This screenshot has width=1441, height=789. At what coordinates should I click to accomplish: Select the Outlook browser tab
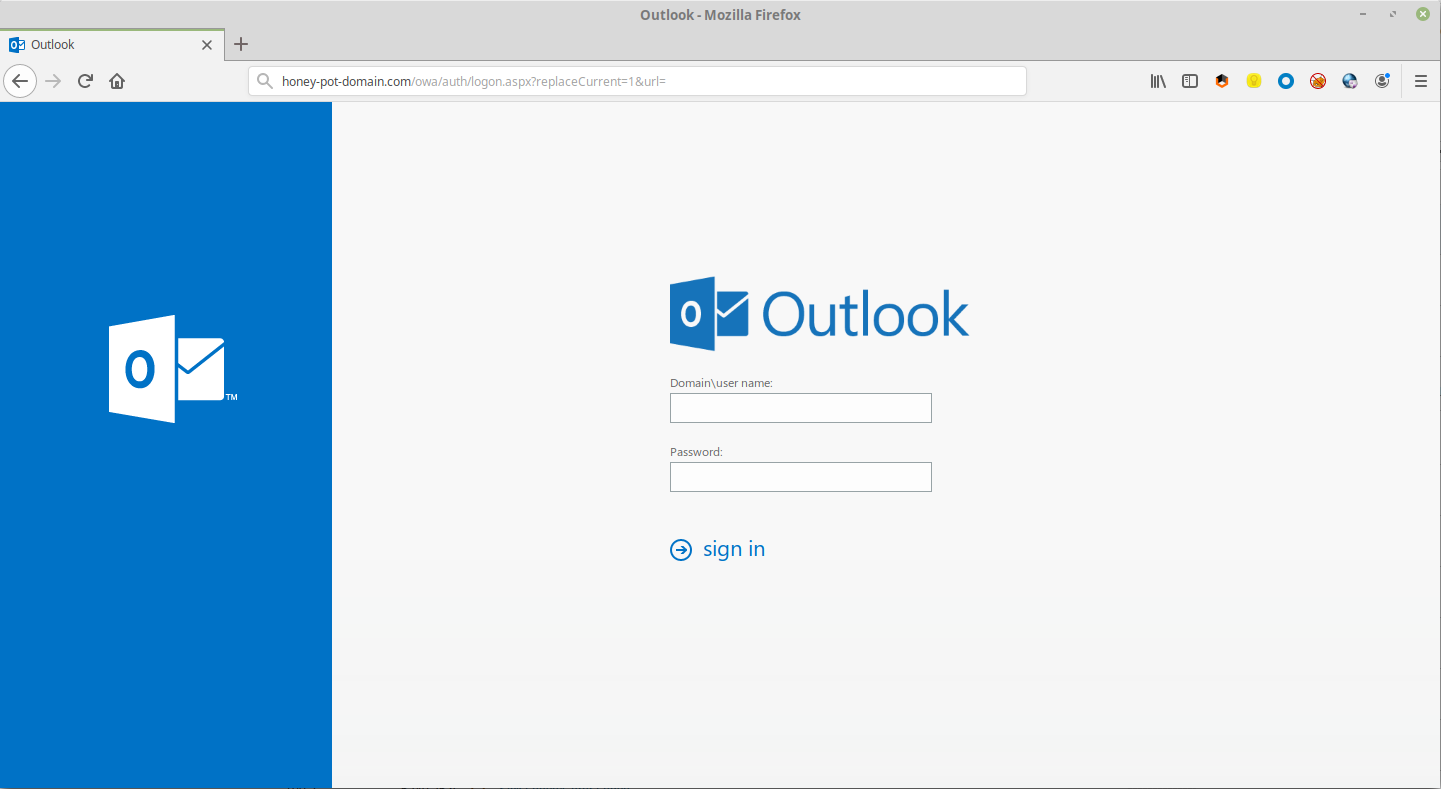[112, 44]
